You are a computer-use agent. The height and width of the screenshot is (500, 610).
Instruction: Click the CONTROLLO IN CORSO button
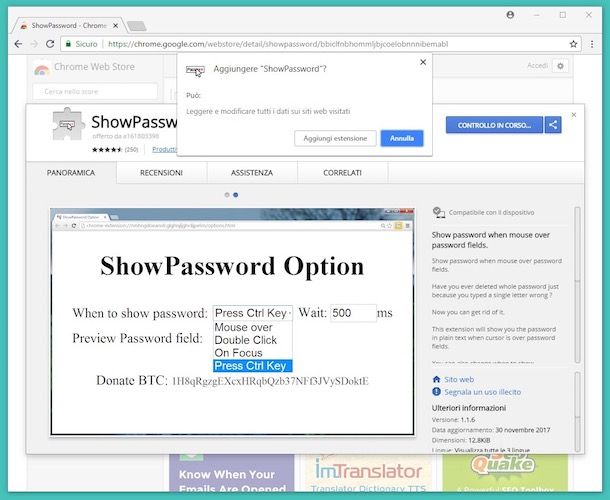pos(494,125)
